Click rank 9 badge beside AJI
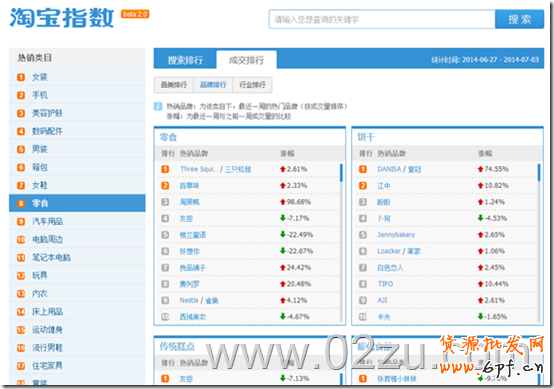The image size is (554, 389). coord(363,300)
